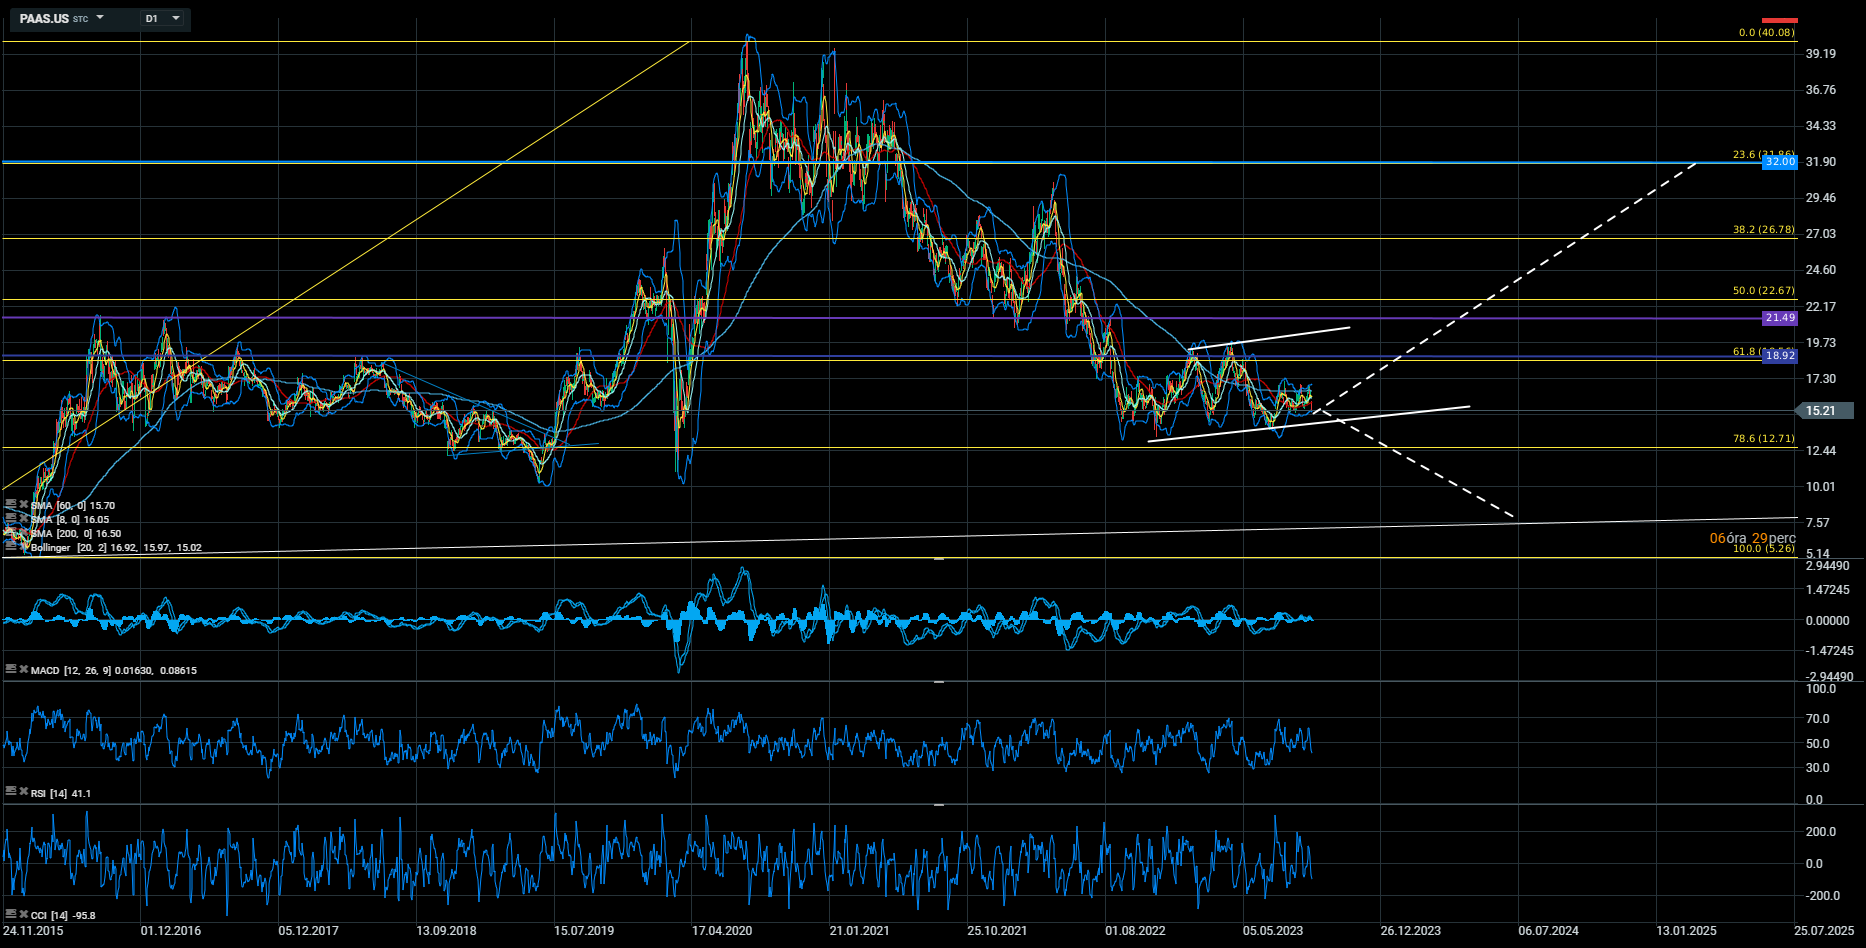Click the blue 32.00 price level tag
The image size is (1866, 948).
[x=1779, y=162]
